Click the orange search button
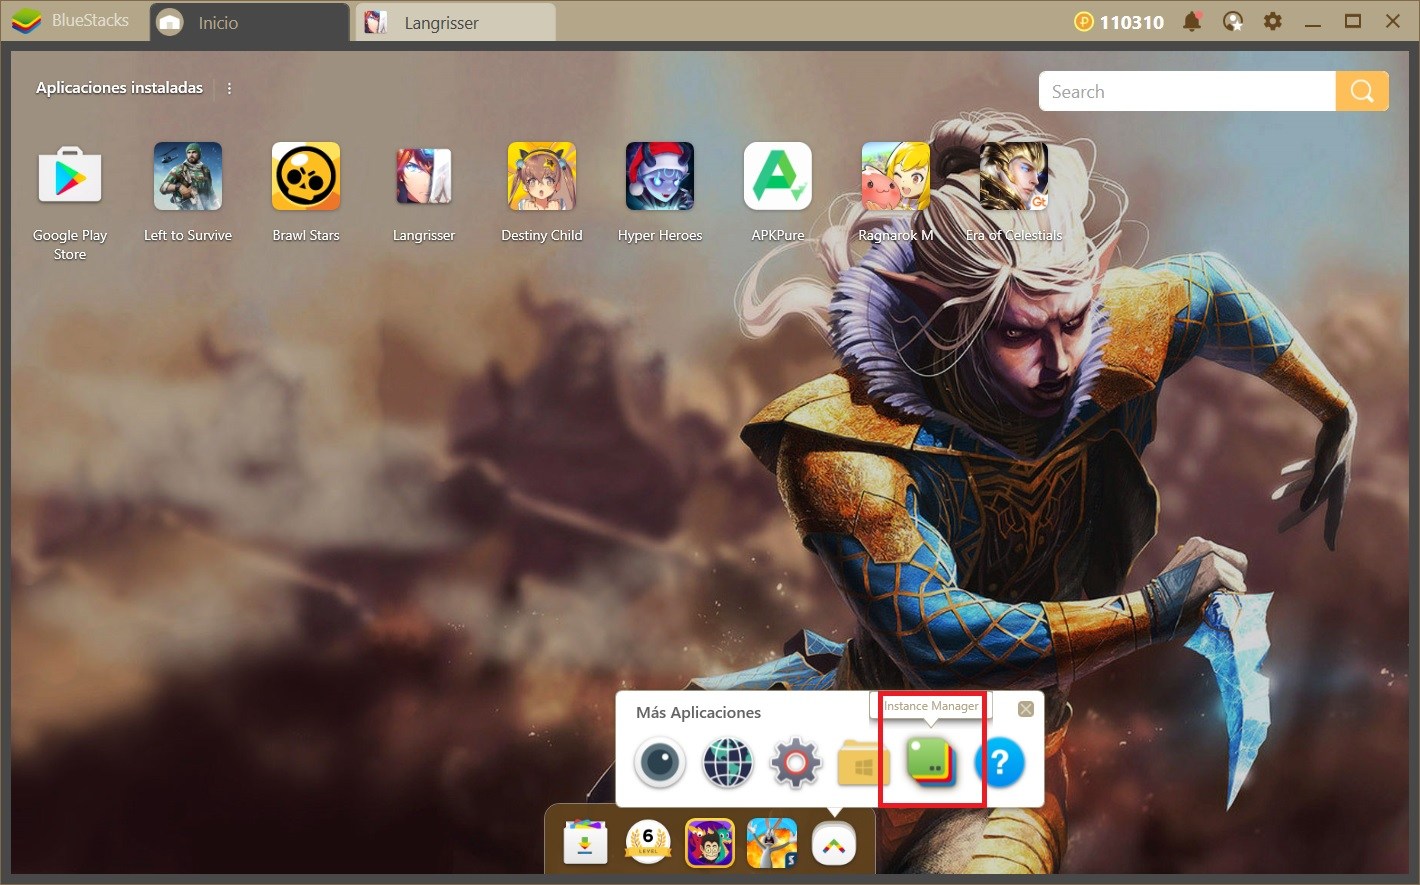This screenshot has width=1420, height=885. point(1362,91)
